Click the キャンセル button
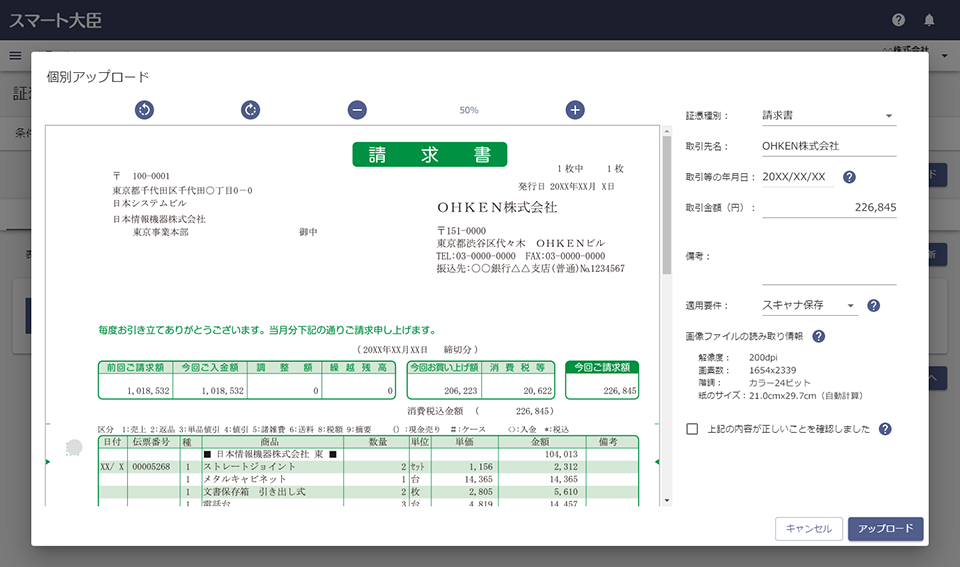The height and width of the screenshot is (567, 960). (809, 528)
